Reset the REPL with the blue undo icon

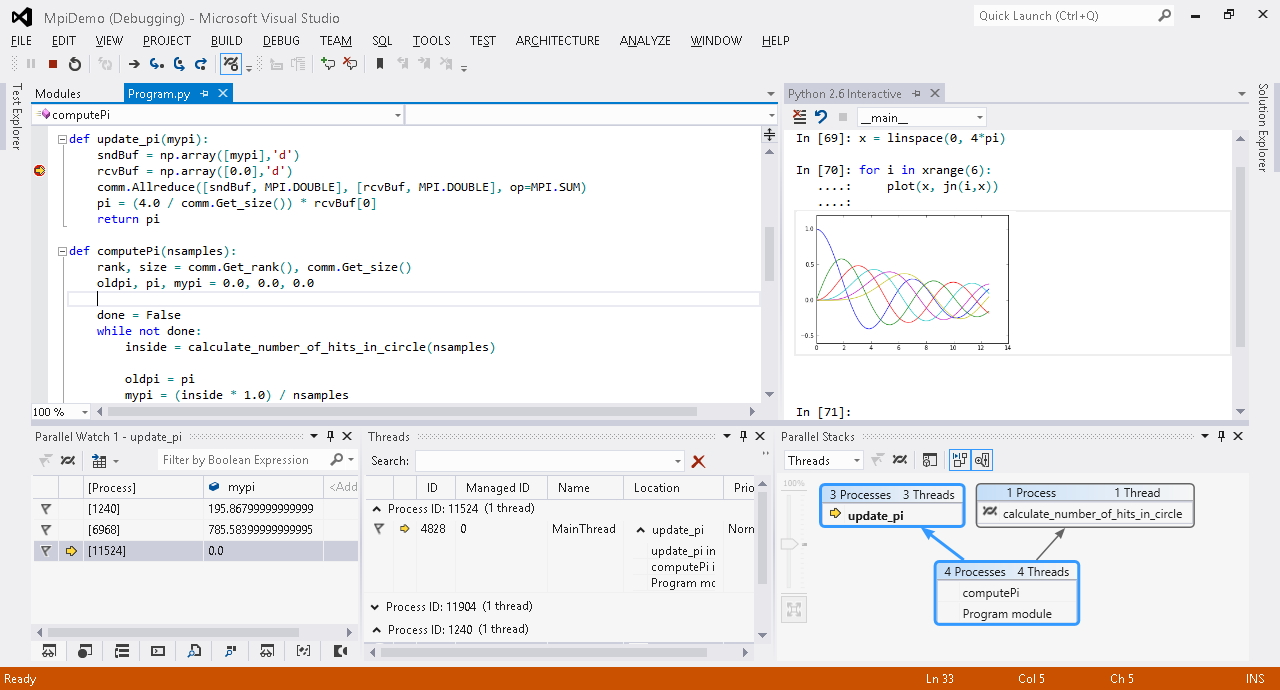823,116
